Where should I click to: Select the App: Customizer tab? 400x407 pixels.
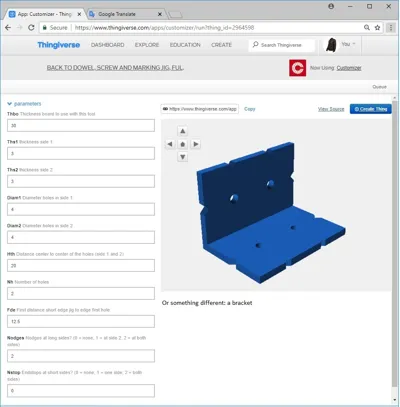[x=45, y=14]
